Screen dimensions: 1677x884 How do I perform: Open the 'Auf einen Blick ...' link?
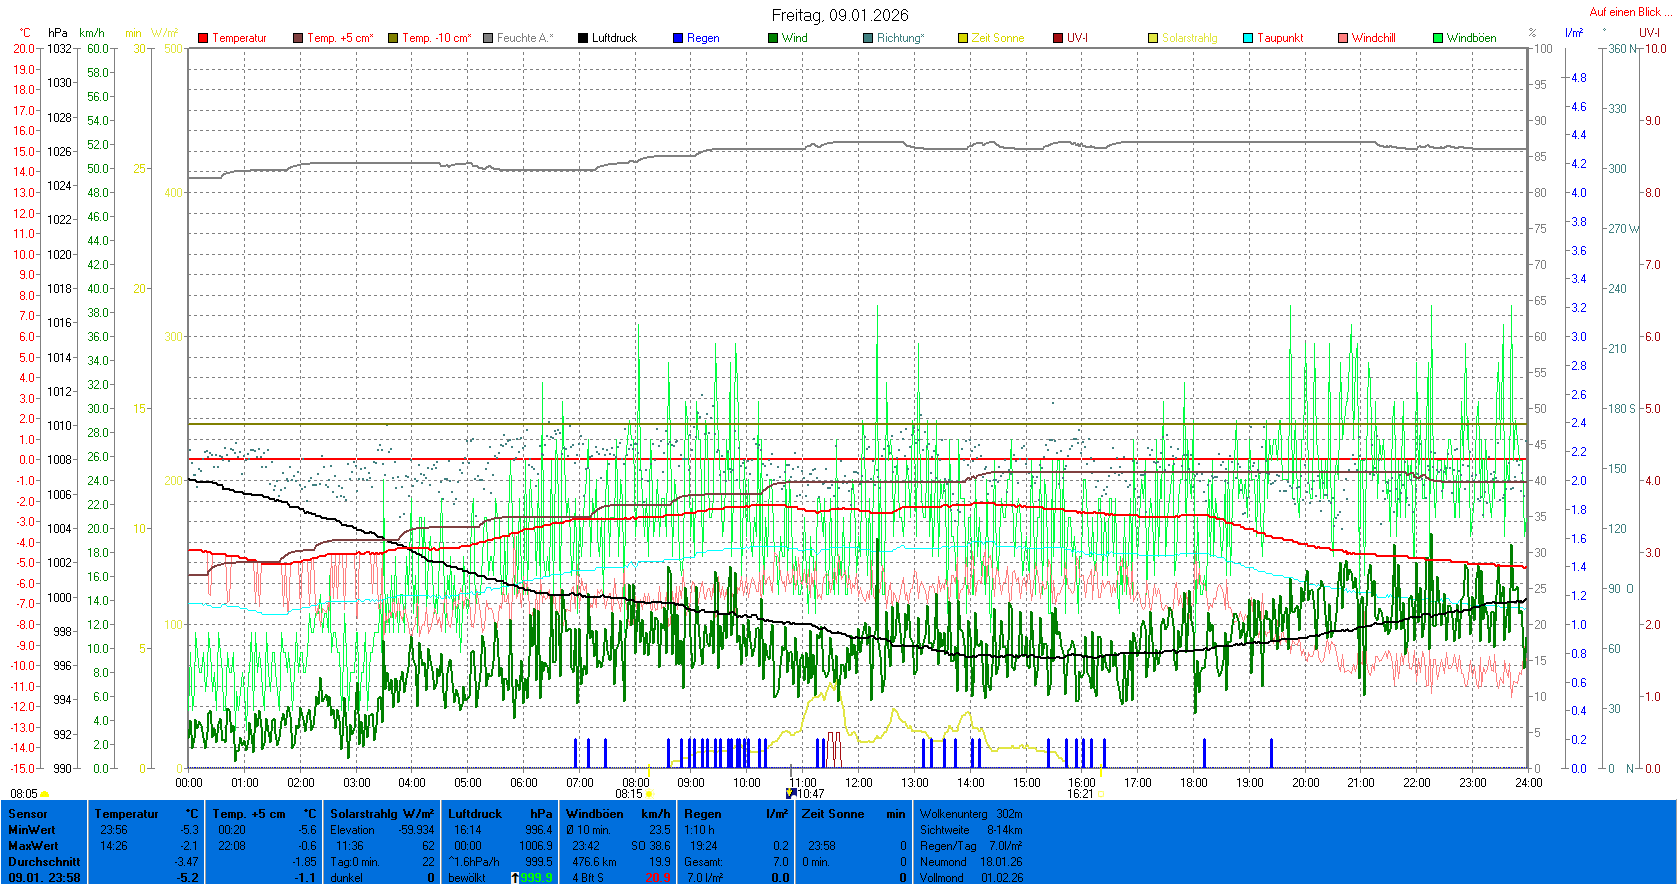tap(1630, 12)
